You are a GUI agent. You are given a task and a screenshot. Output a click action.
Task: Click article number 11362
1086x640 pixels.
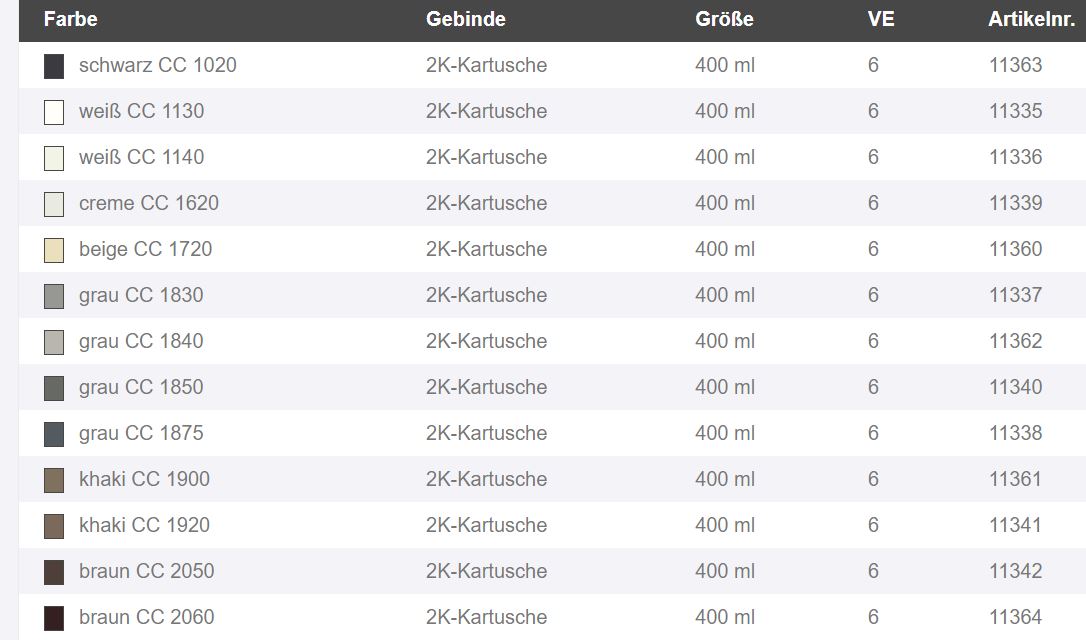pyautogui.click(x=1015, y=341)
